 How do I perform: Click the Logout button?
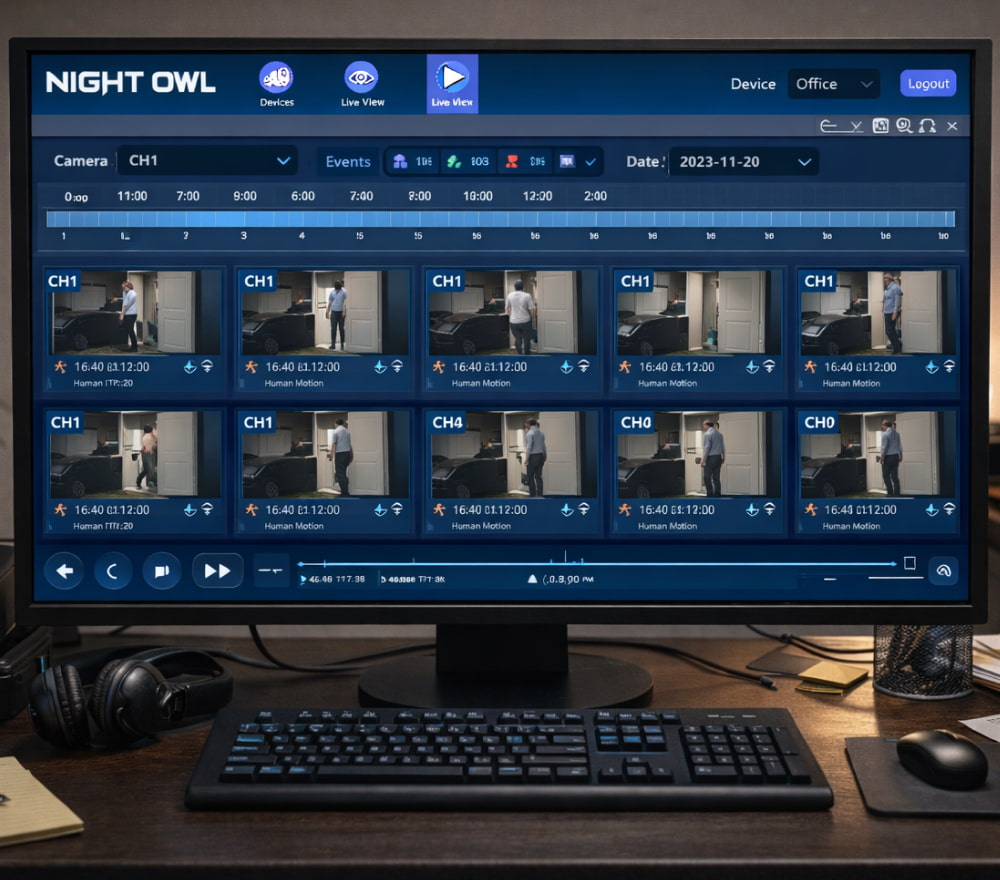[928, 83]
